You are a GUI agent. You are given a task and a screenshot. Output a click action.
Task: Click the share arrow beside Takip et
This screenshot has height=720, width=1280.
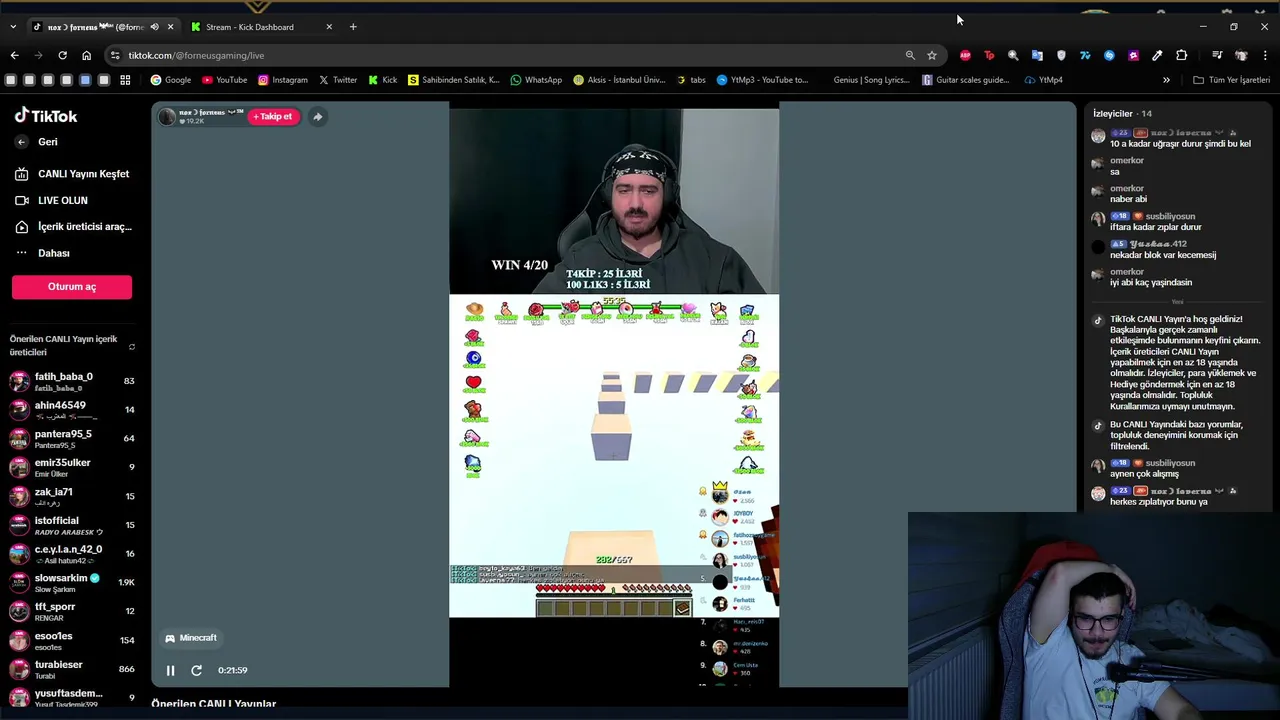point(317,117)
